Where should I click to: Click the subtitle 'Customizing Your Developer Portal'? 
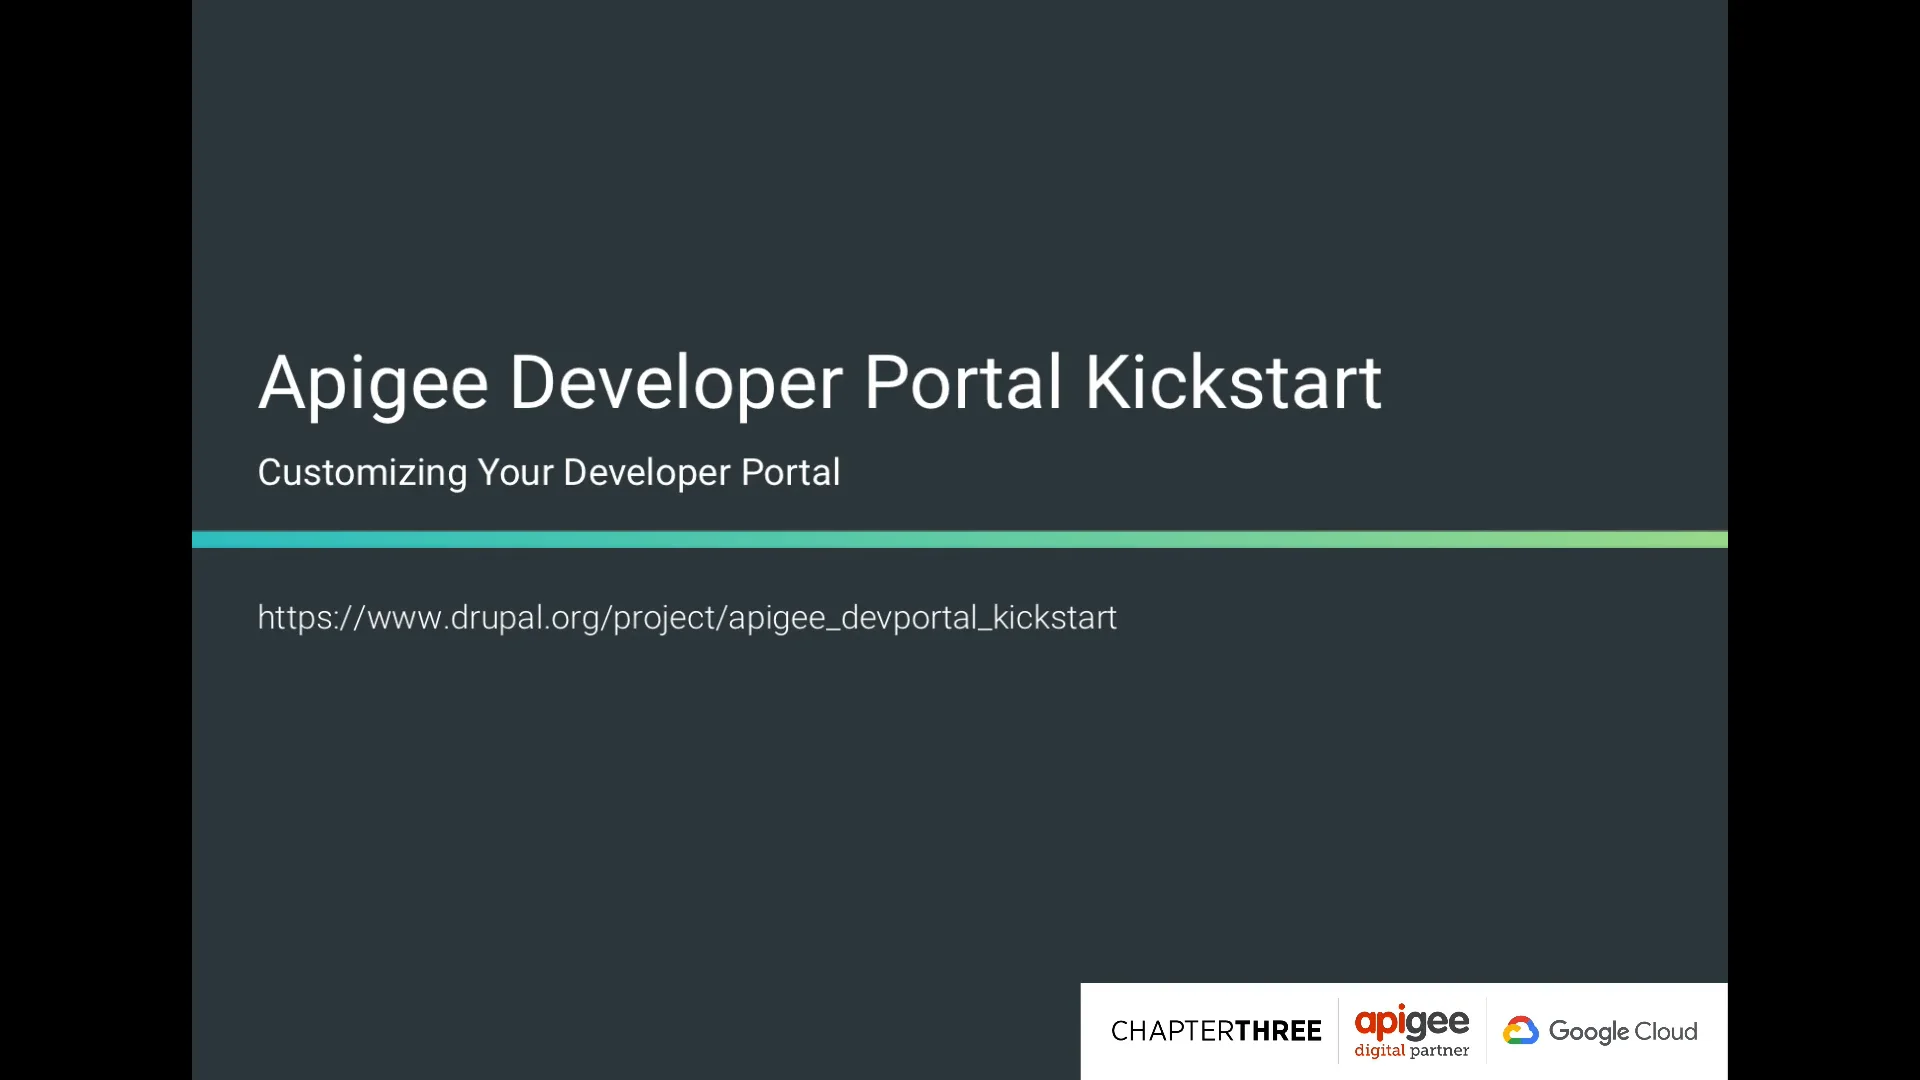pos(548,472)
